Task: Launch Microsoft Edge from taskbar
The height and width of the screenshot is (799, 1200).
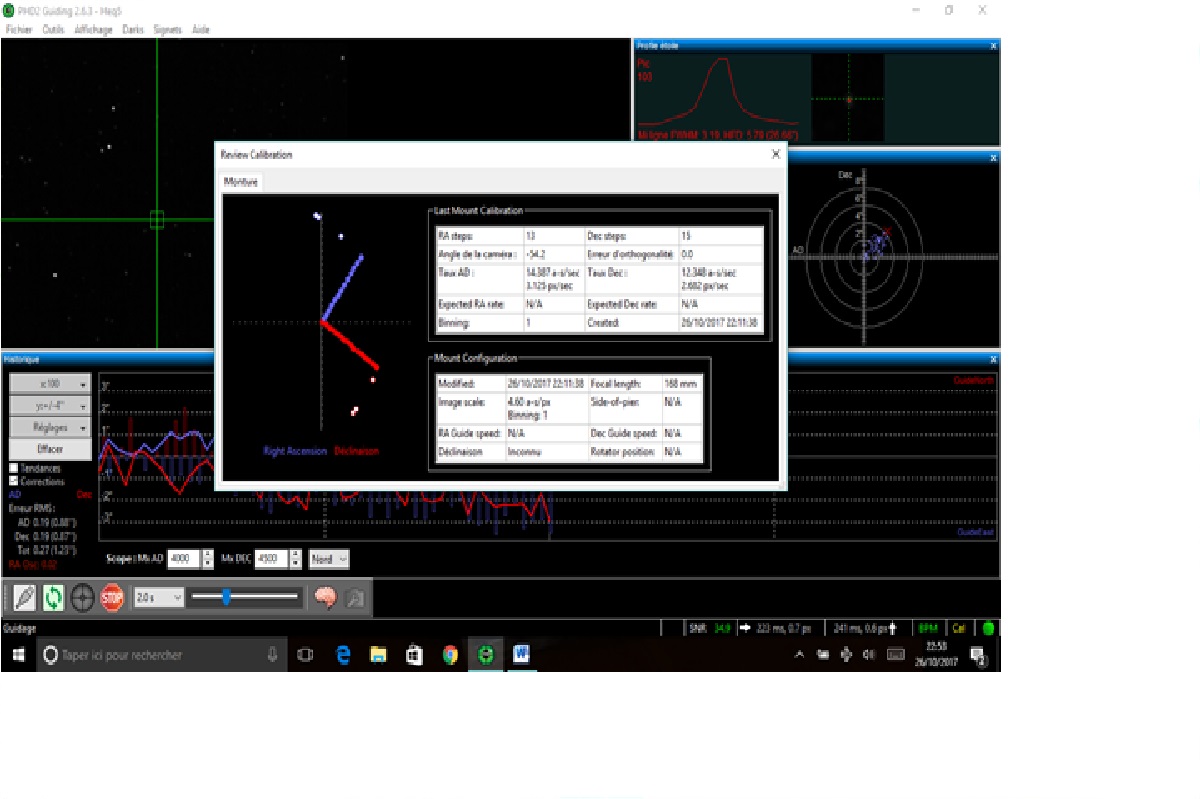Action: click(342, 655)
